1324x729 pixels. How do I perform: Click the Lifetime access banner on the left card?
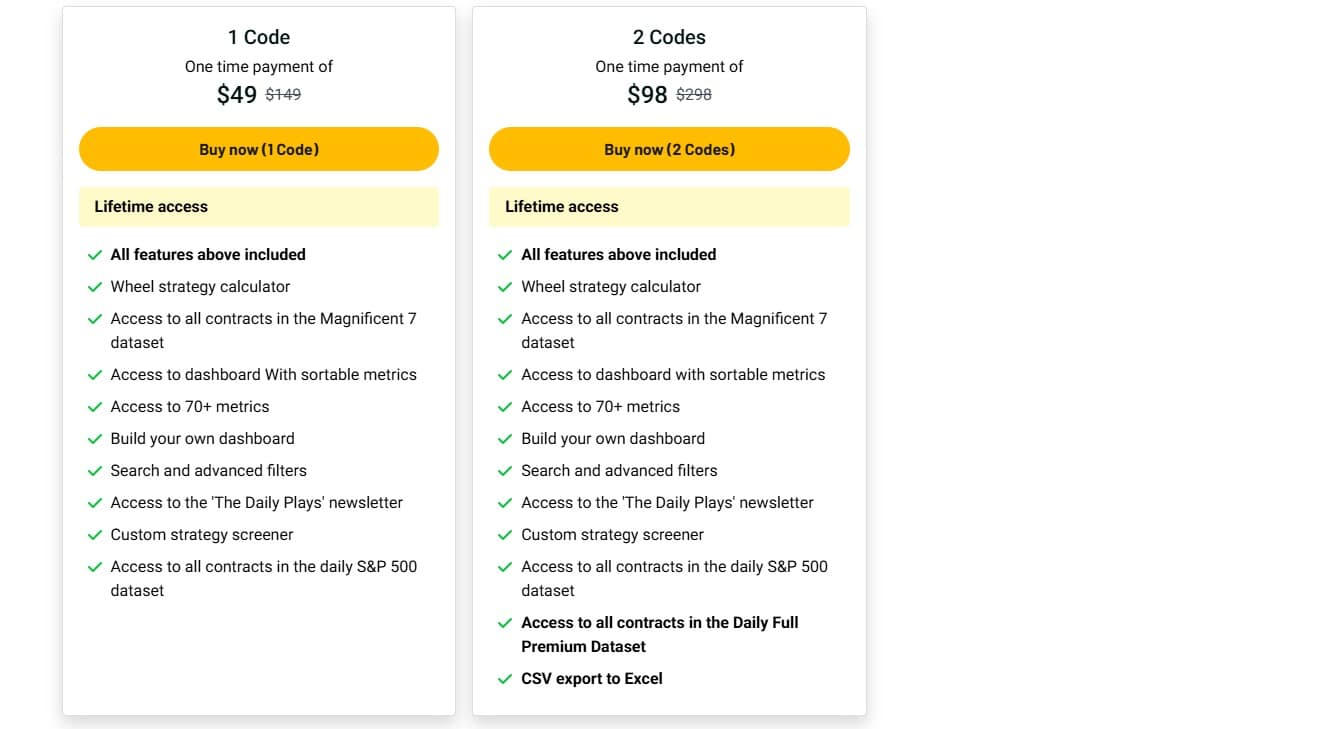(258, 206)
